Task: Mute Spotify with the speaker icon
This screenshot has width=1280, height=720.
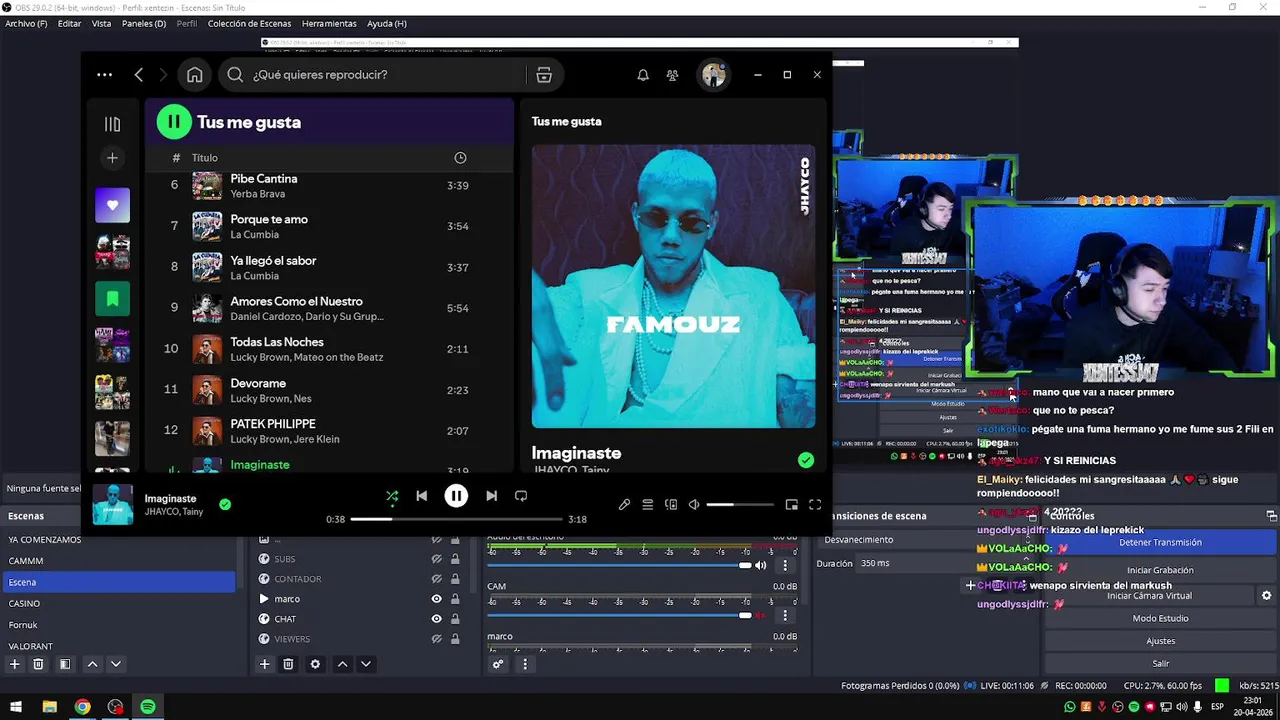Action: [x=694, y=505]
